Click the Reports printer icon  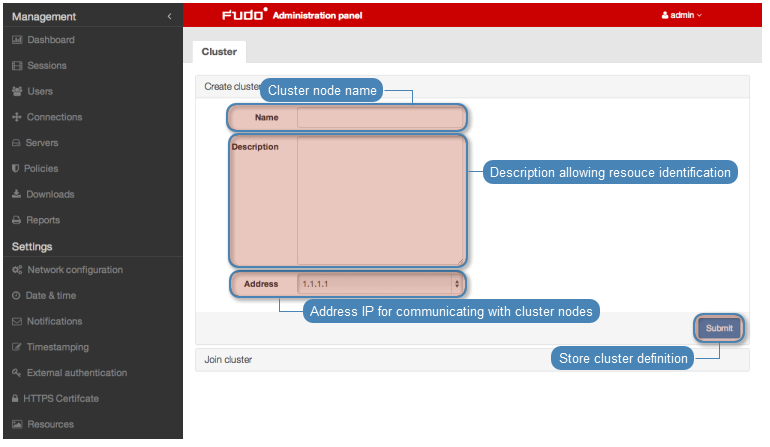[17, 220]
